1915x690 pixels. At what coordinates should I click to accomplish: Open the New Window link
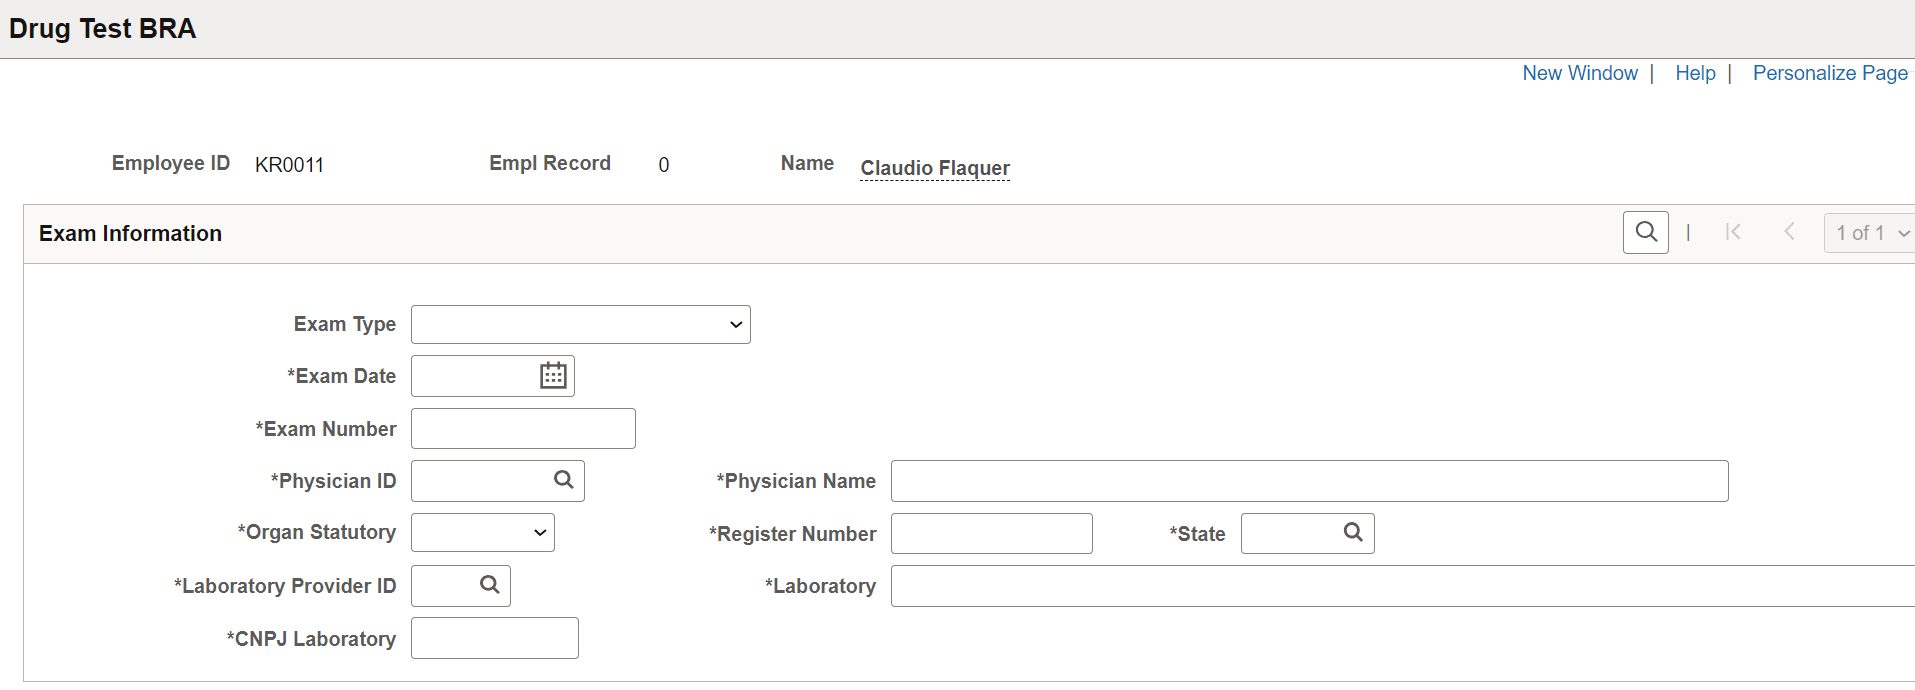pyautogui.click(x=1580, y=73)
